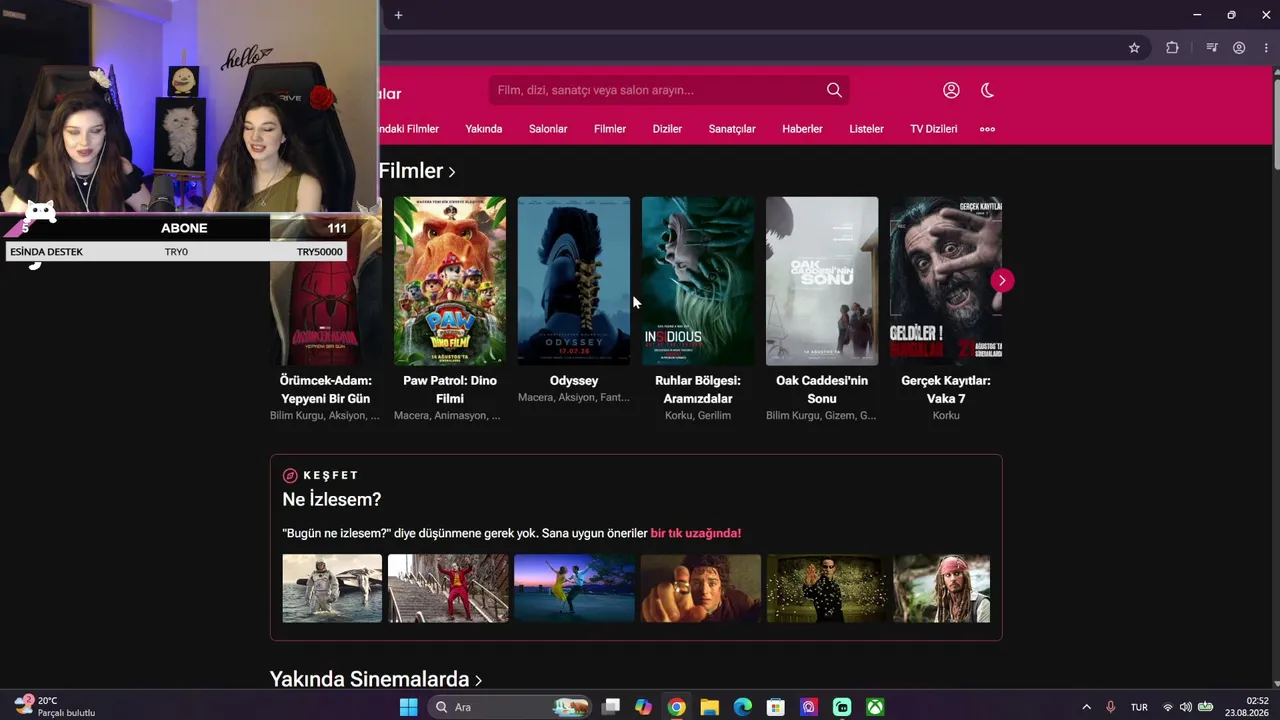The width and height of the screenshot is (1280, 720).
Task: Switch to Google Chrome on the taskbar
Action: click(677, 707)
